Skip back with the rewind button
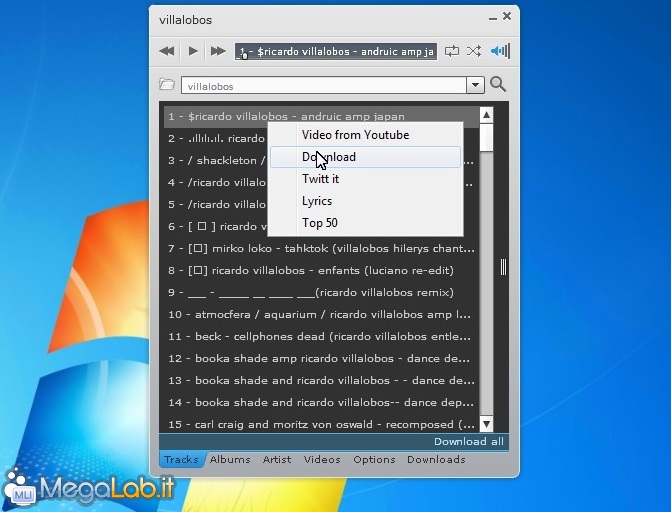 (x=167, y=51)
